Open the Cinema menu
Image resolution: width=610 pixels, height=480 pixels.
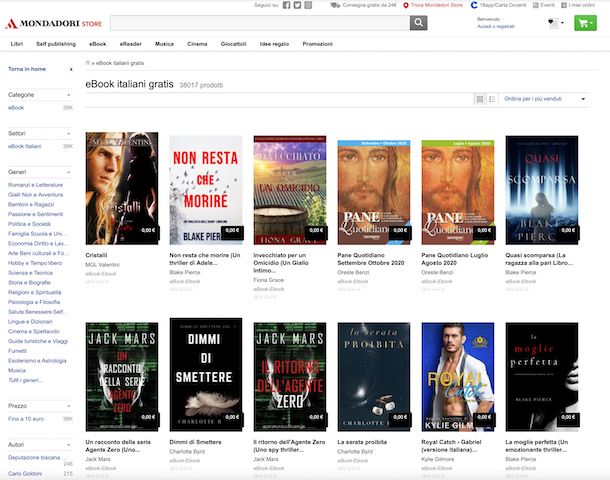coord(197,44)
